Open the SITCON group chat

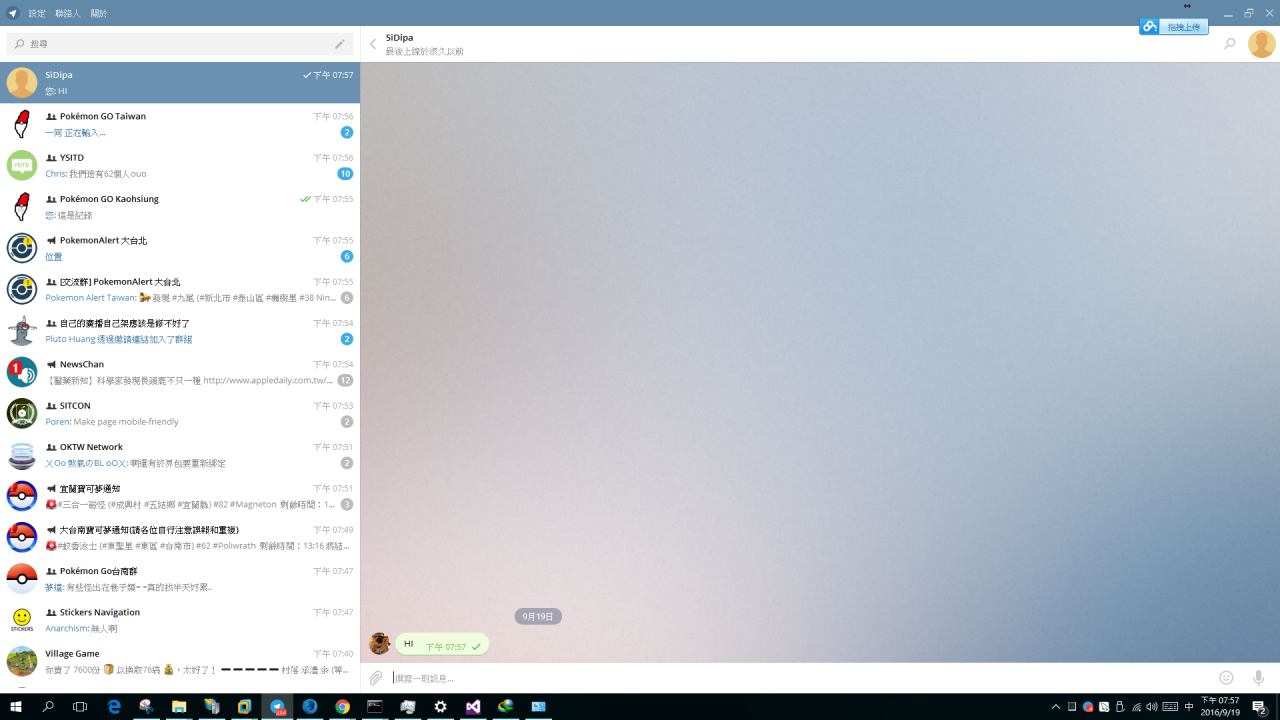pyautogui.click(x=180, y=413)
